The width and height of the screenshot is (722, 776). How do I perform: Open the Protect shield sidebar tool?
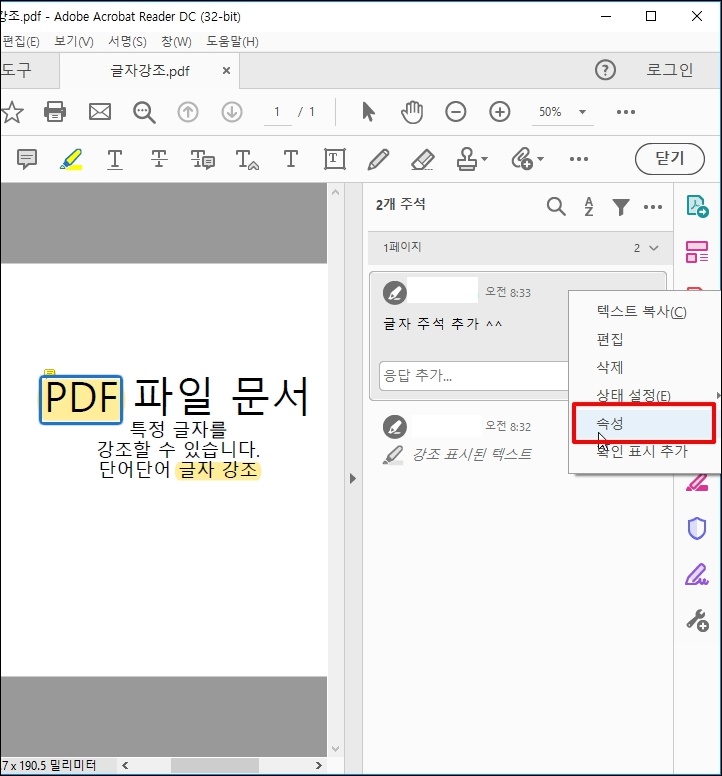(x=697, y=528)
